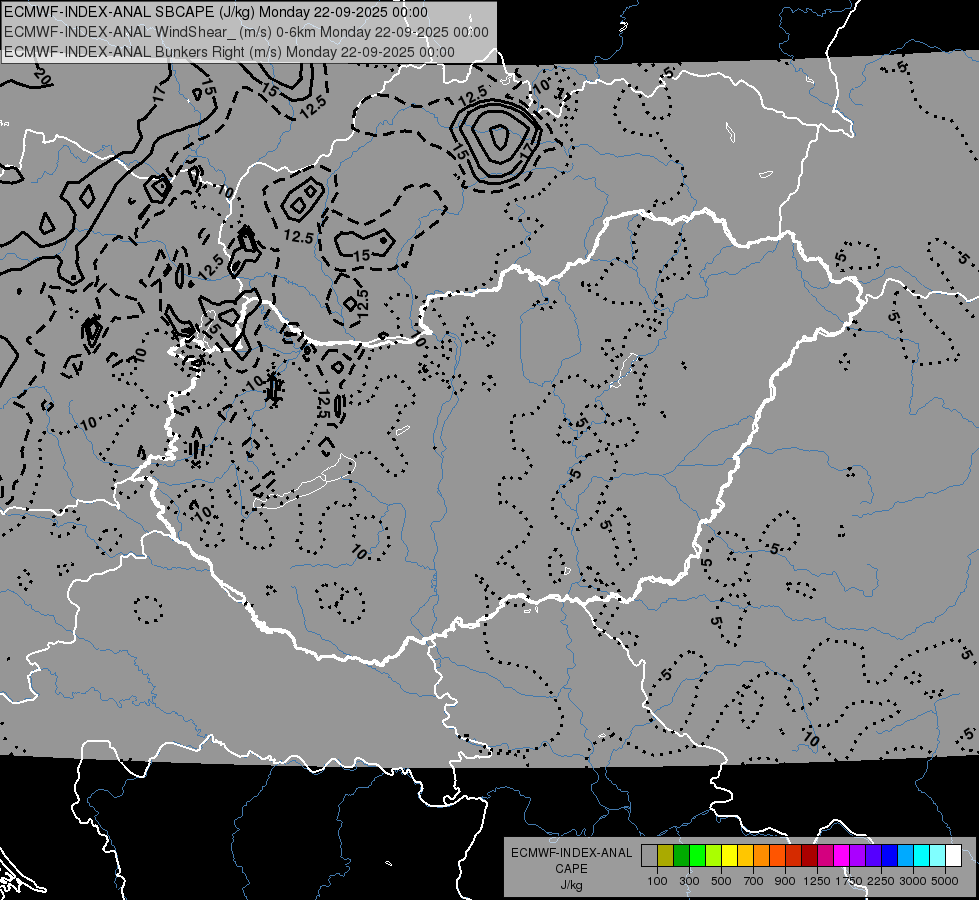This screenshot has width=979, height=900.
Task: Select the bright yellow legend swatch
Action: pos(729,856)
